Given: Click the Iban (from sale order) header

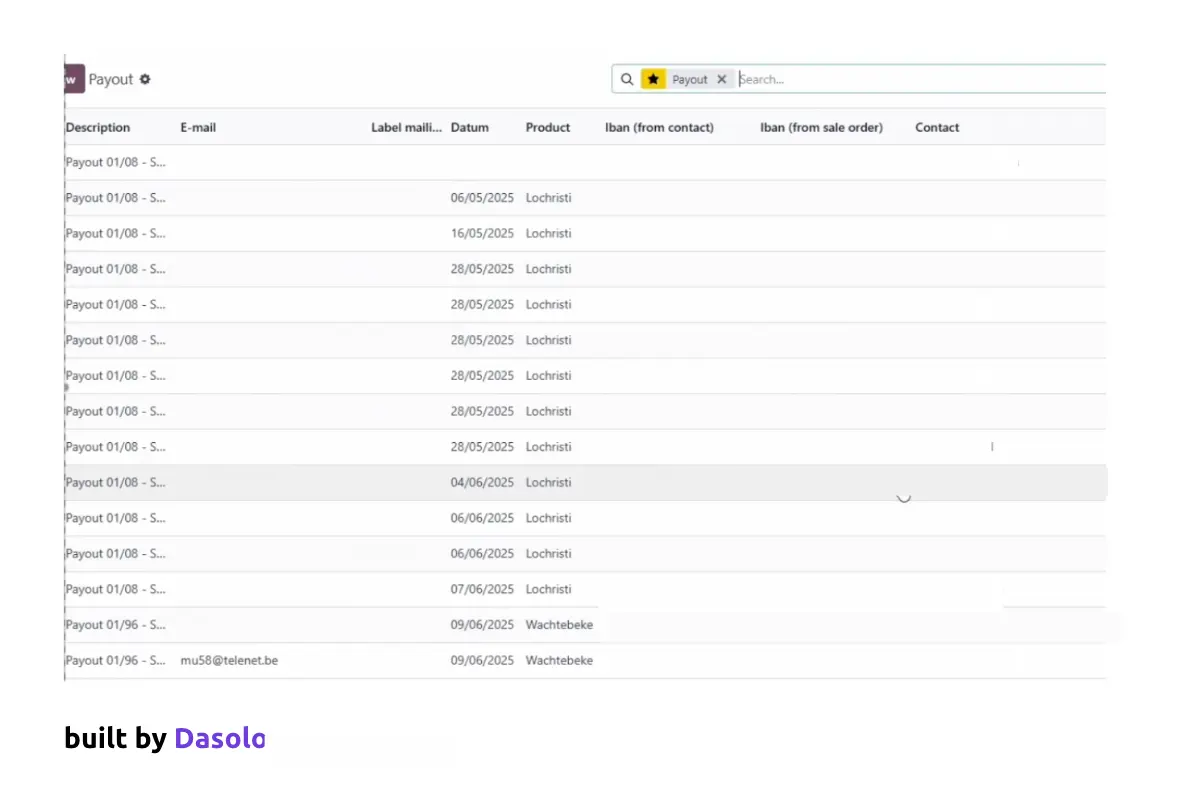Looking at the screenshot, I should [x=821, y=127].
